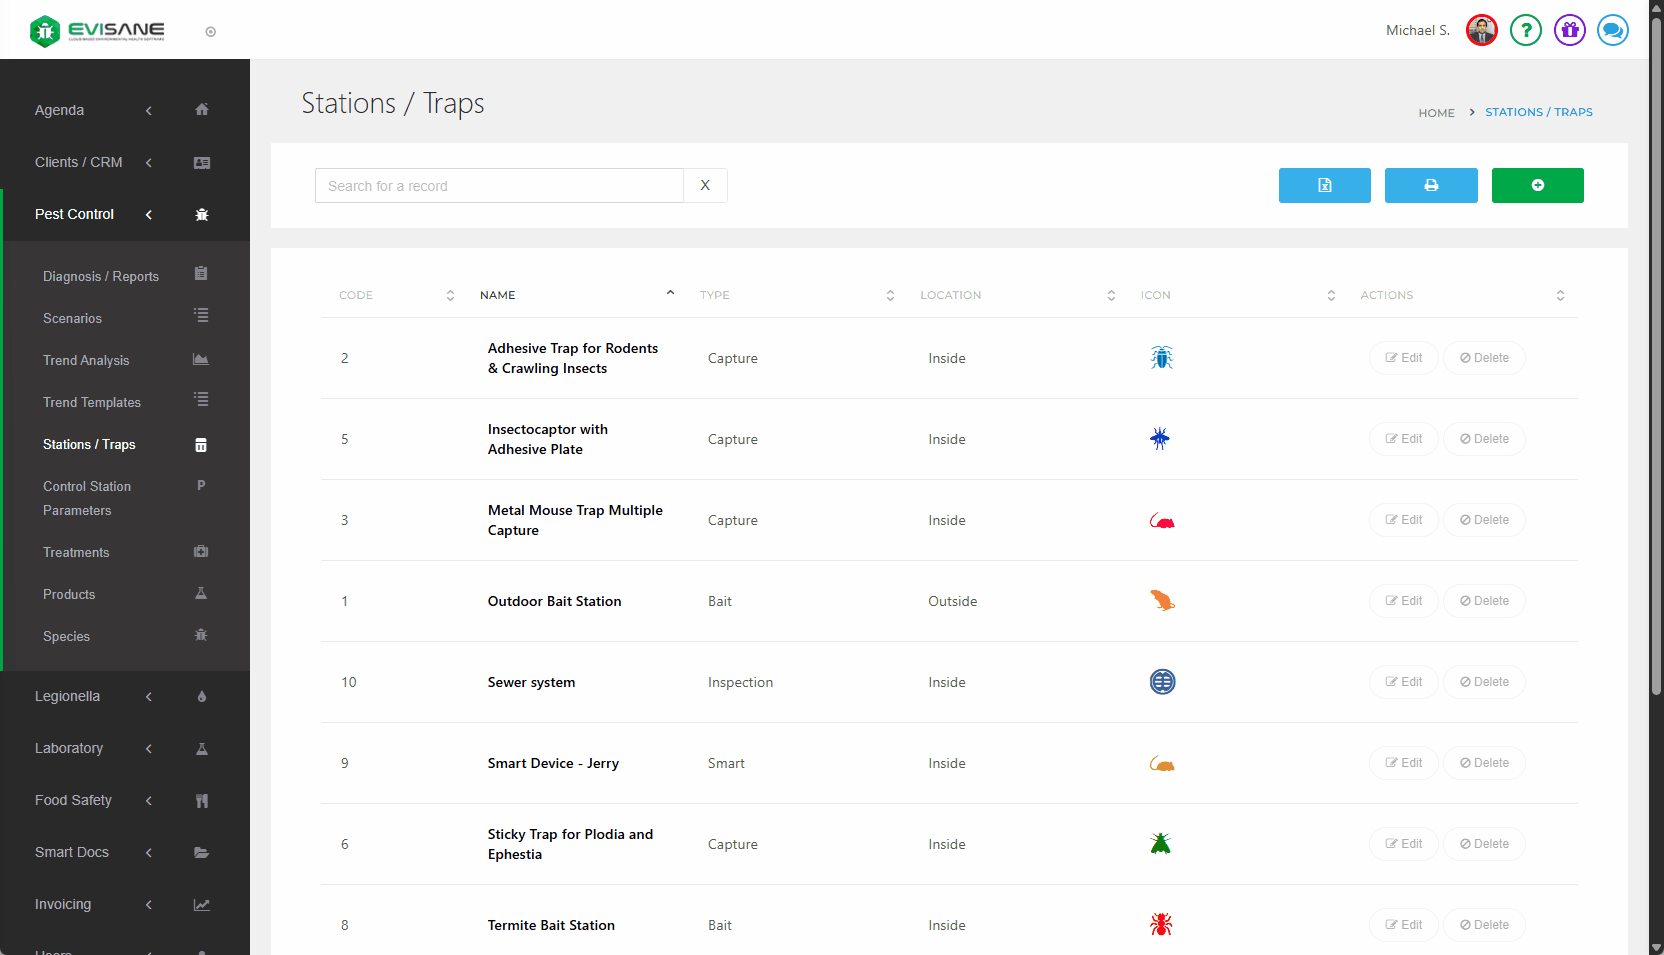This screenshot has width=1664, height=955.
Task: Open the help question mark icon
Action: click(x=1526, y=30)
